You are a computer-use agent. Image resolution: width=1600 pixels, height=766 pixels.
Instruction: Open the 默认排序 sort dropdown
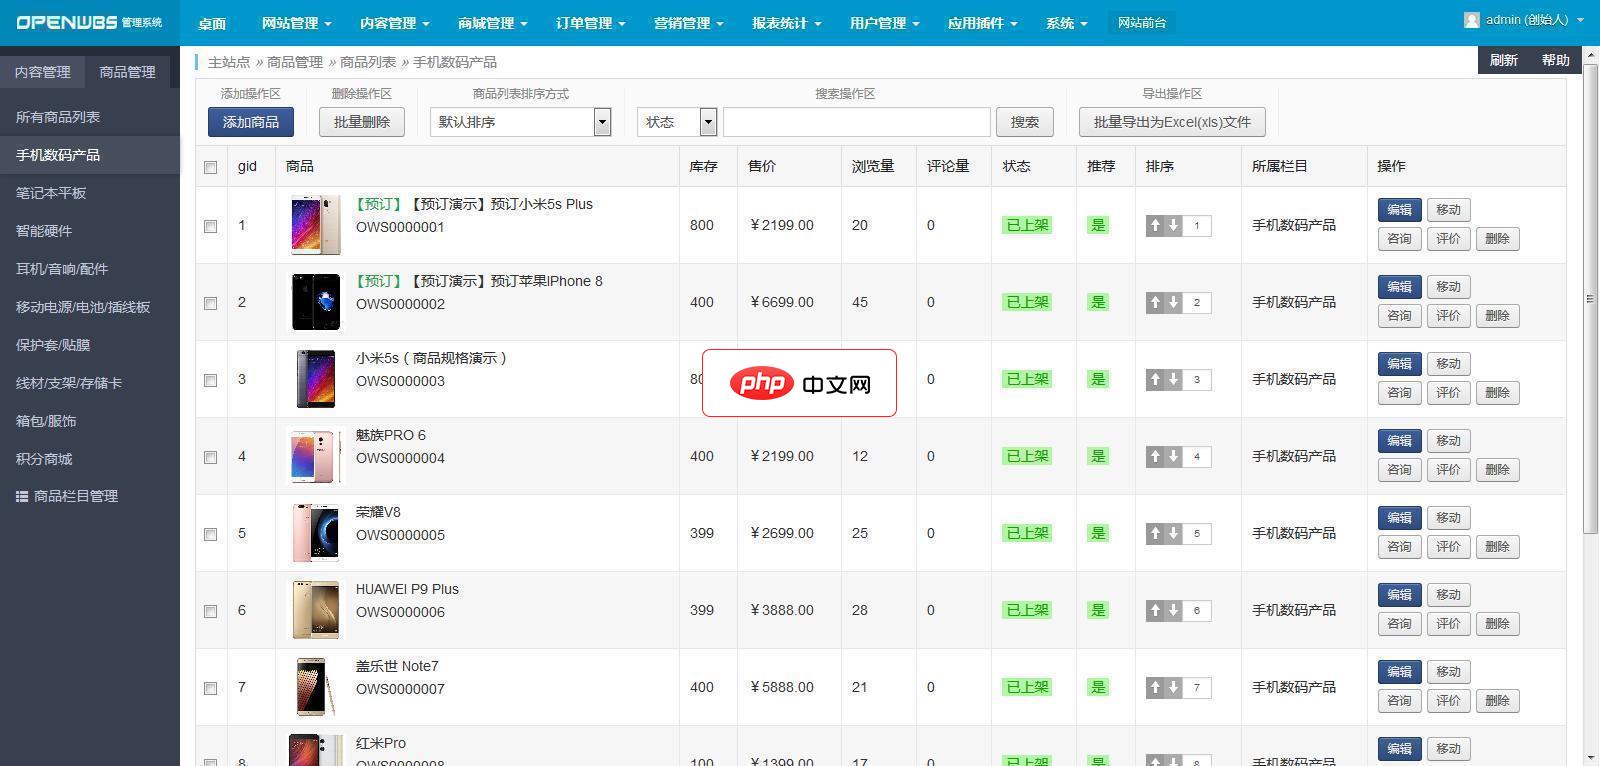[520, 122]
